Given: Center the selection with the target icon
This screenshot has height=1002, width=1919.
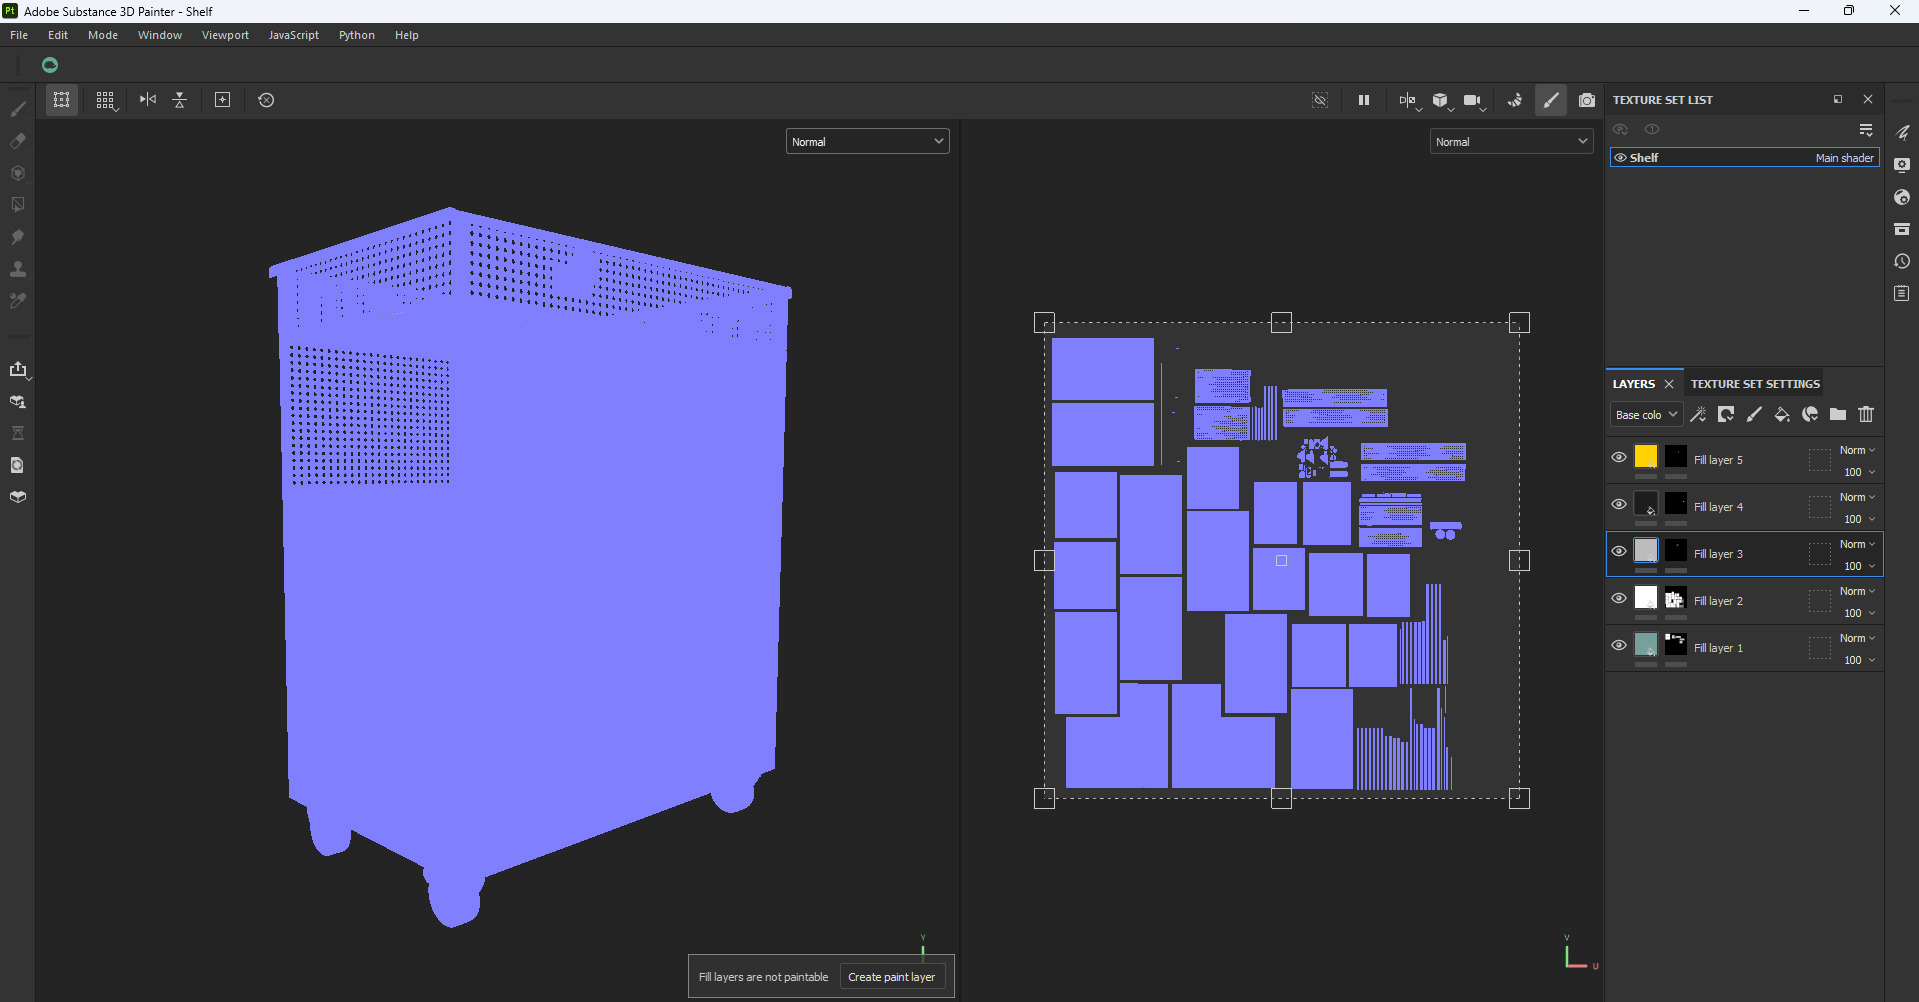Looking at the screenshot, I should click(x=223, y=100).
